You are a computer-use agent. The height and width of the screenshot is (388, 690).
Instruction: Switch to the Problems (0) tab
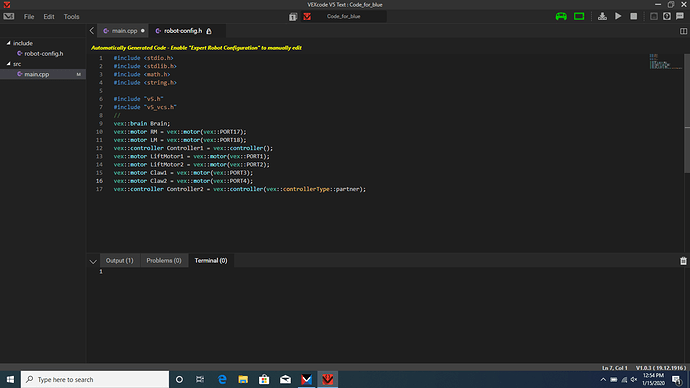pos(164,260)
